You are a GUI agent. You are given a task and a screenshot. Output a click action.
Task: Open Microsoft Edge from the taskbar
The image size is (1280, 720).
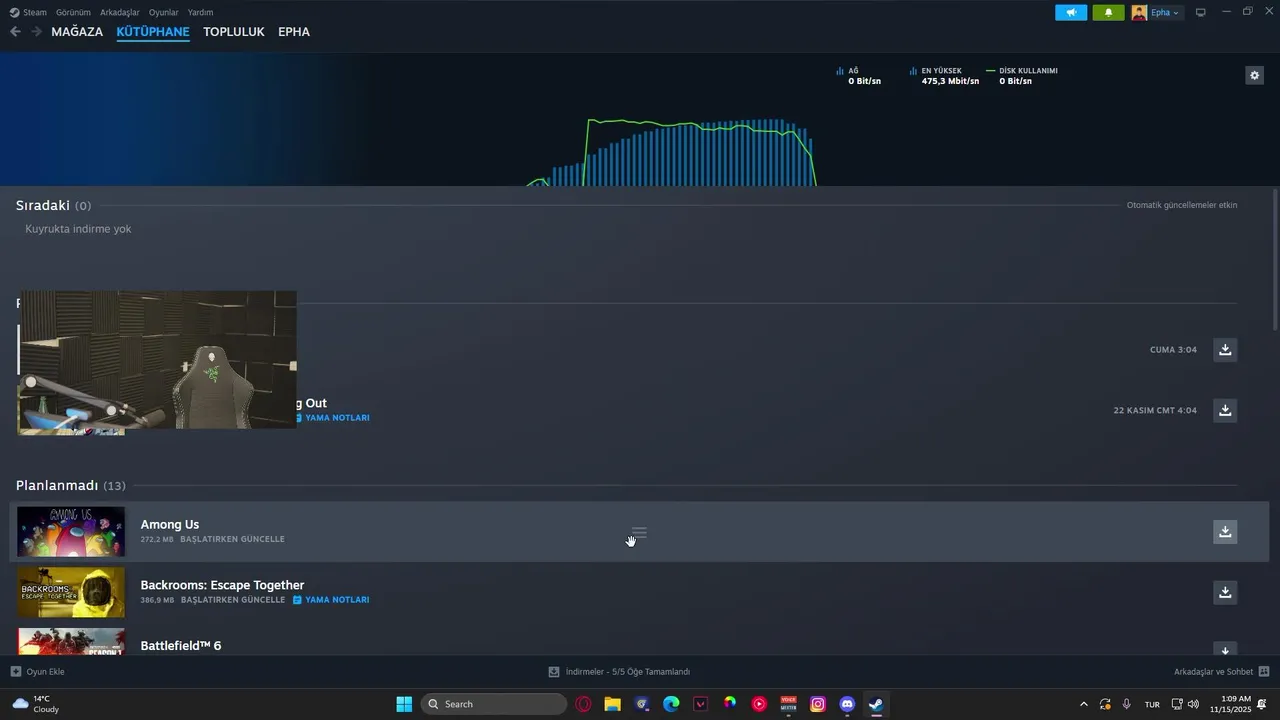(x=671, y=704)
